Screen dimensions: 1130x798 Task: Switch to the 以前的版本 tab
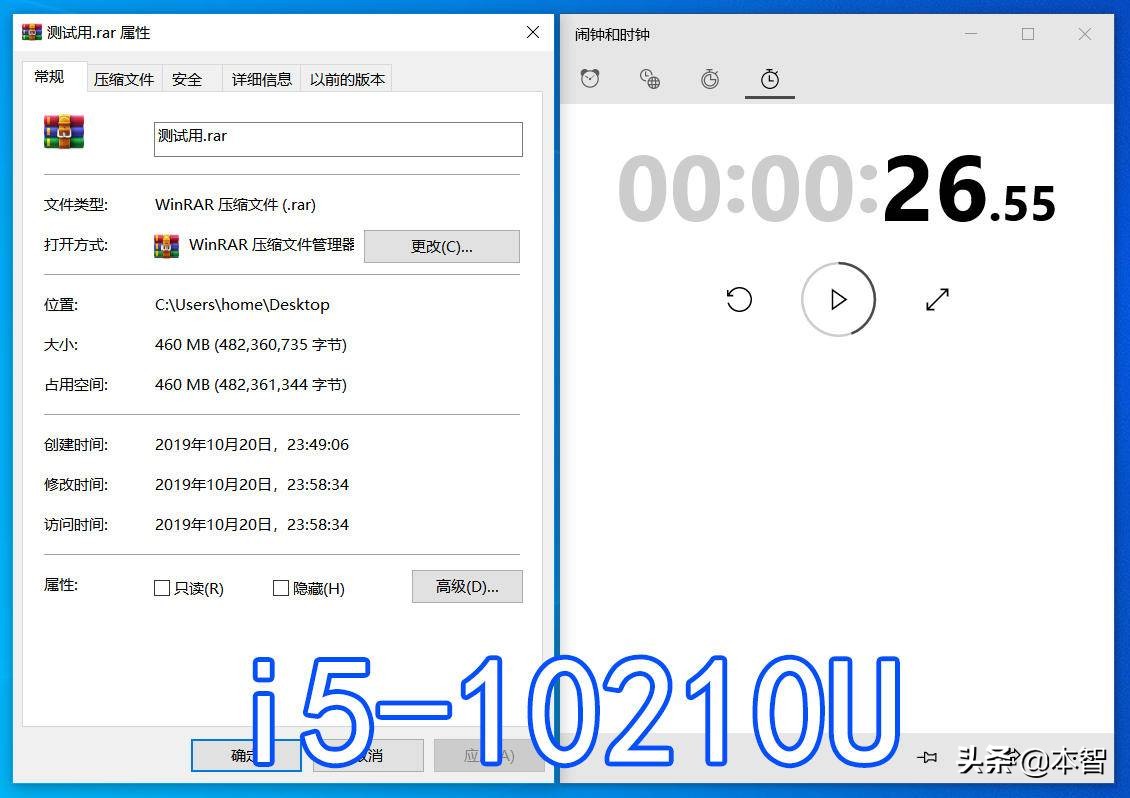pos(346,78)
